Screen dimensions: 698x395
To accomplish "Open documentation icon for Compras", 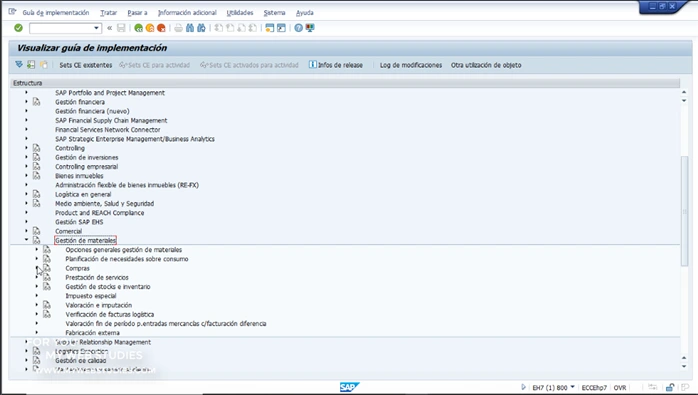I will (x=47, y=268).
